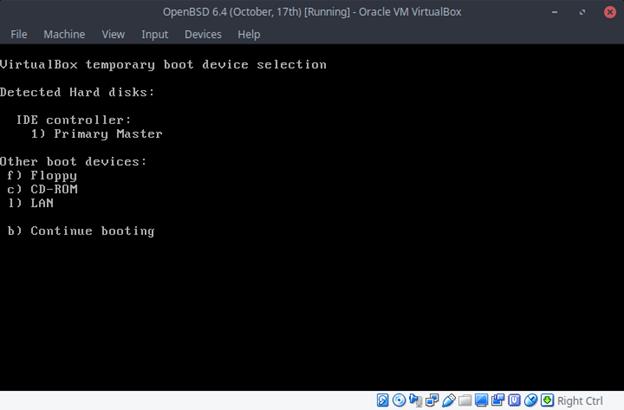Click the Other boot devices heading
Image resolution: width=624 pixels, height=410 pixels.
pyautogui.click(x=73, y=162)
